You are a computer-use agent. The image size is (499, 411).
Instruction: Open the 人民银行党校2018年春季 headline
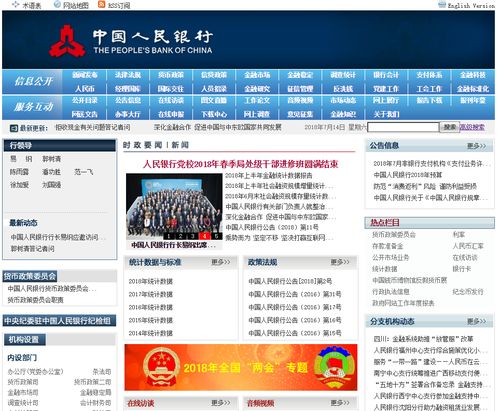[x=241, y=164]
